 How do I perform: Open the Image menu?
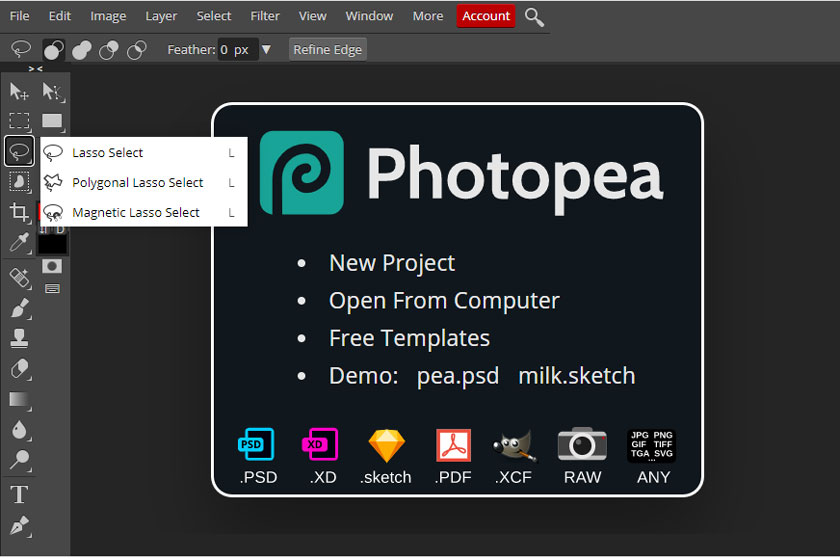(108, 16)
